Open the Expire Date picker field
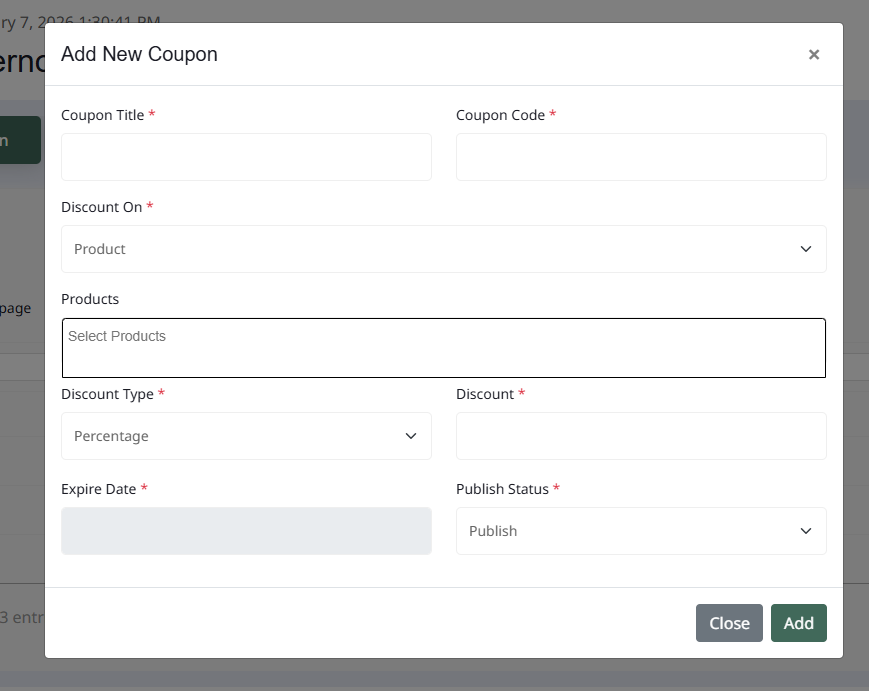 pos(246,531)
